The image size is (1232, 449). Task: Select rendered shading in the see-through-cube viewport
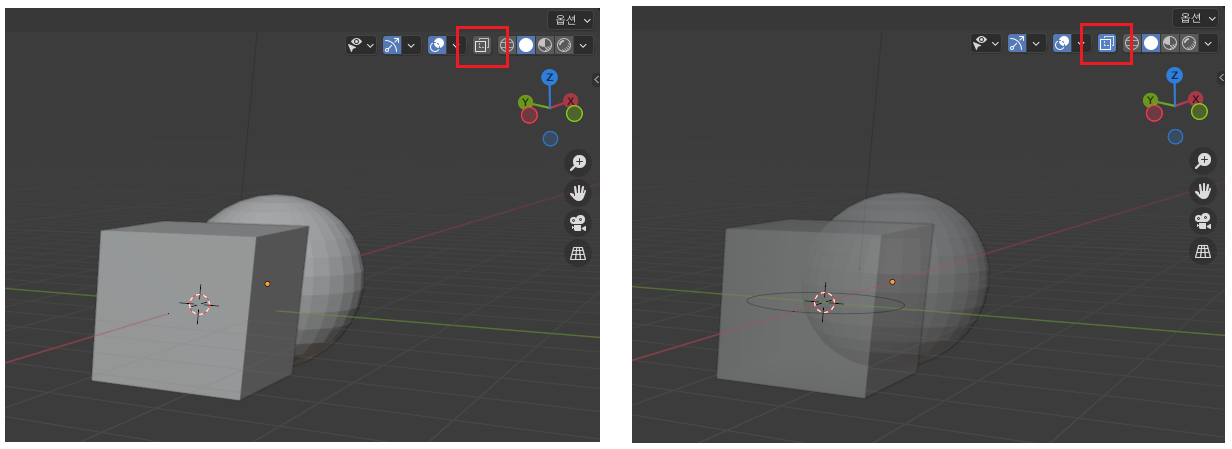1189,44
